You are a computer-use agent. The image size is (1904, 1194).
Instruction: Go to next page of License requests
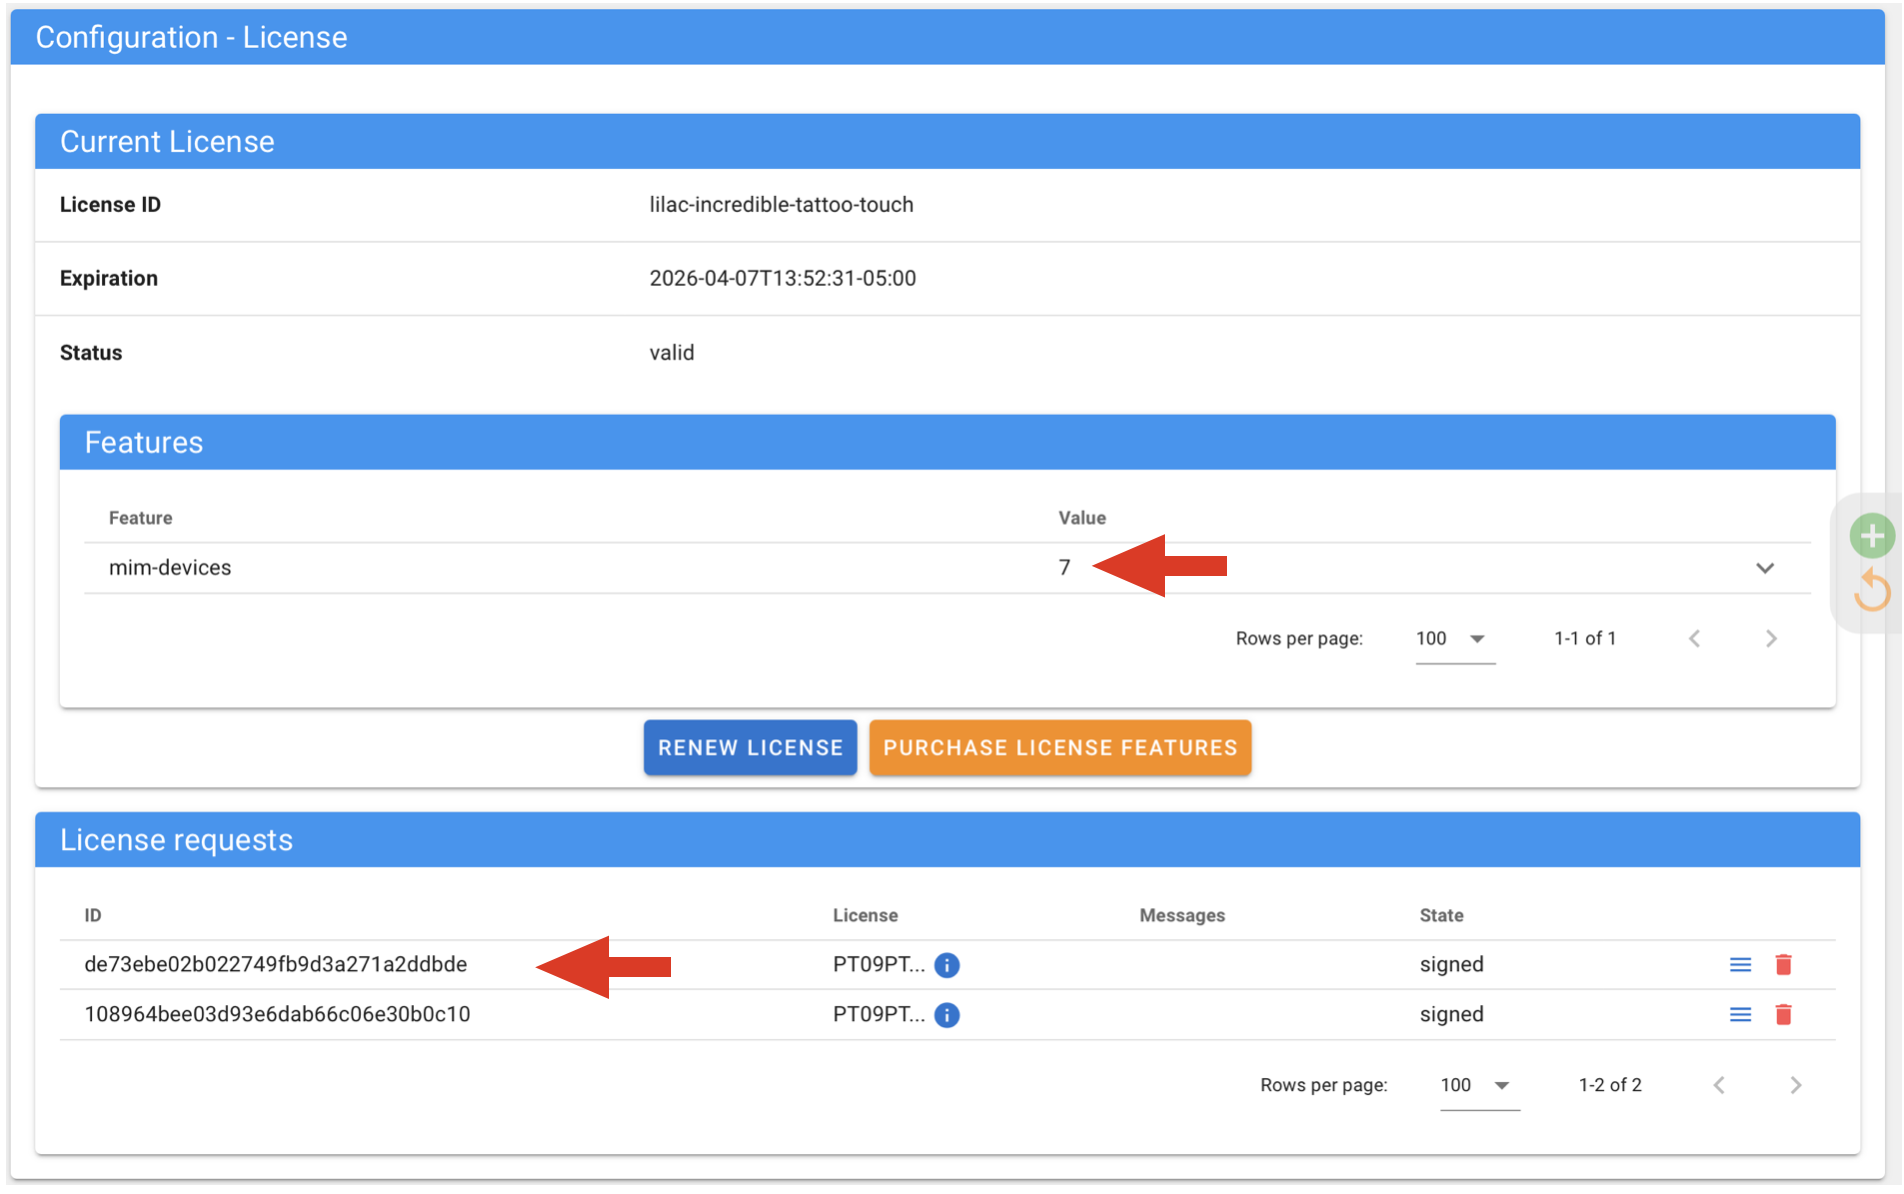[x=1796, y=1085]
